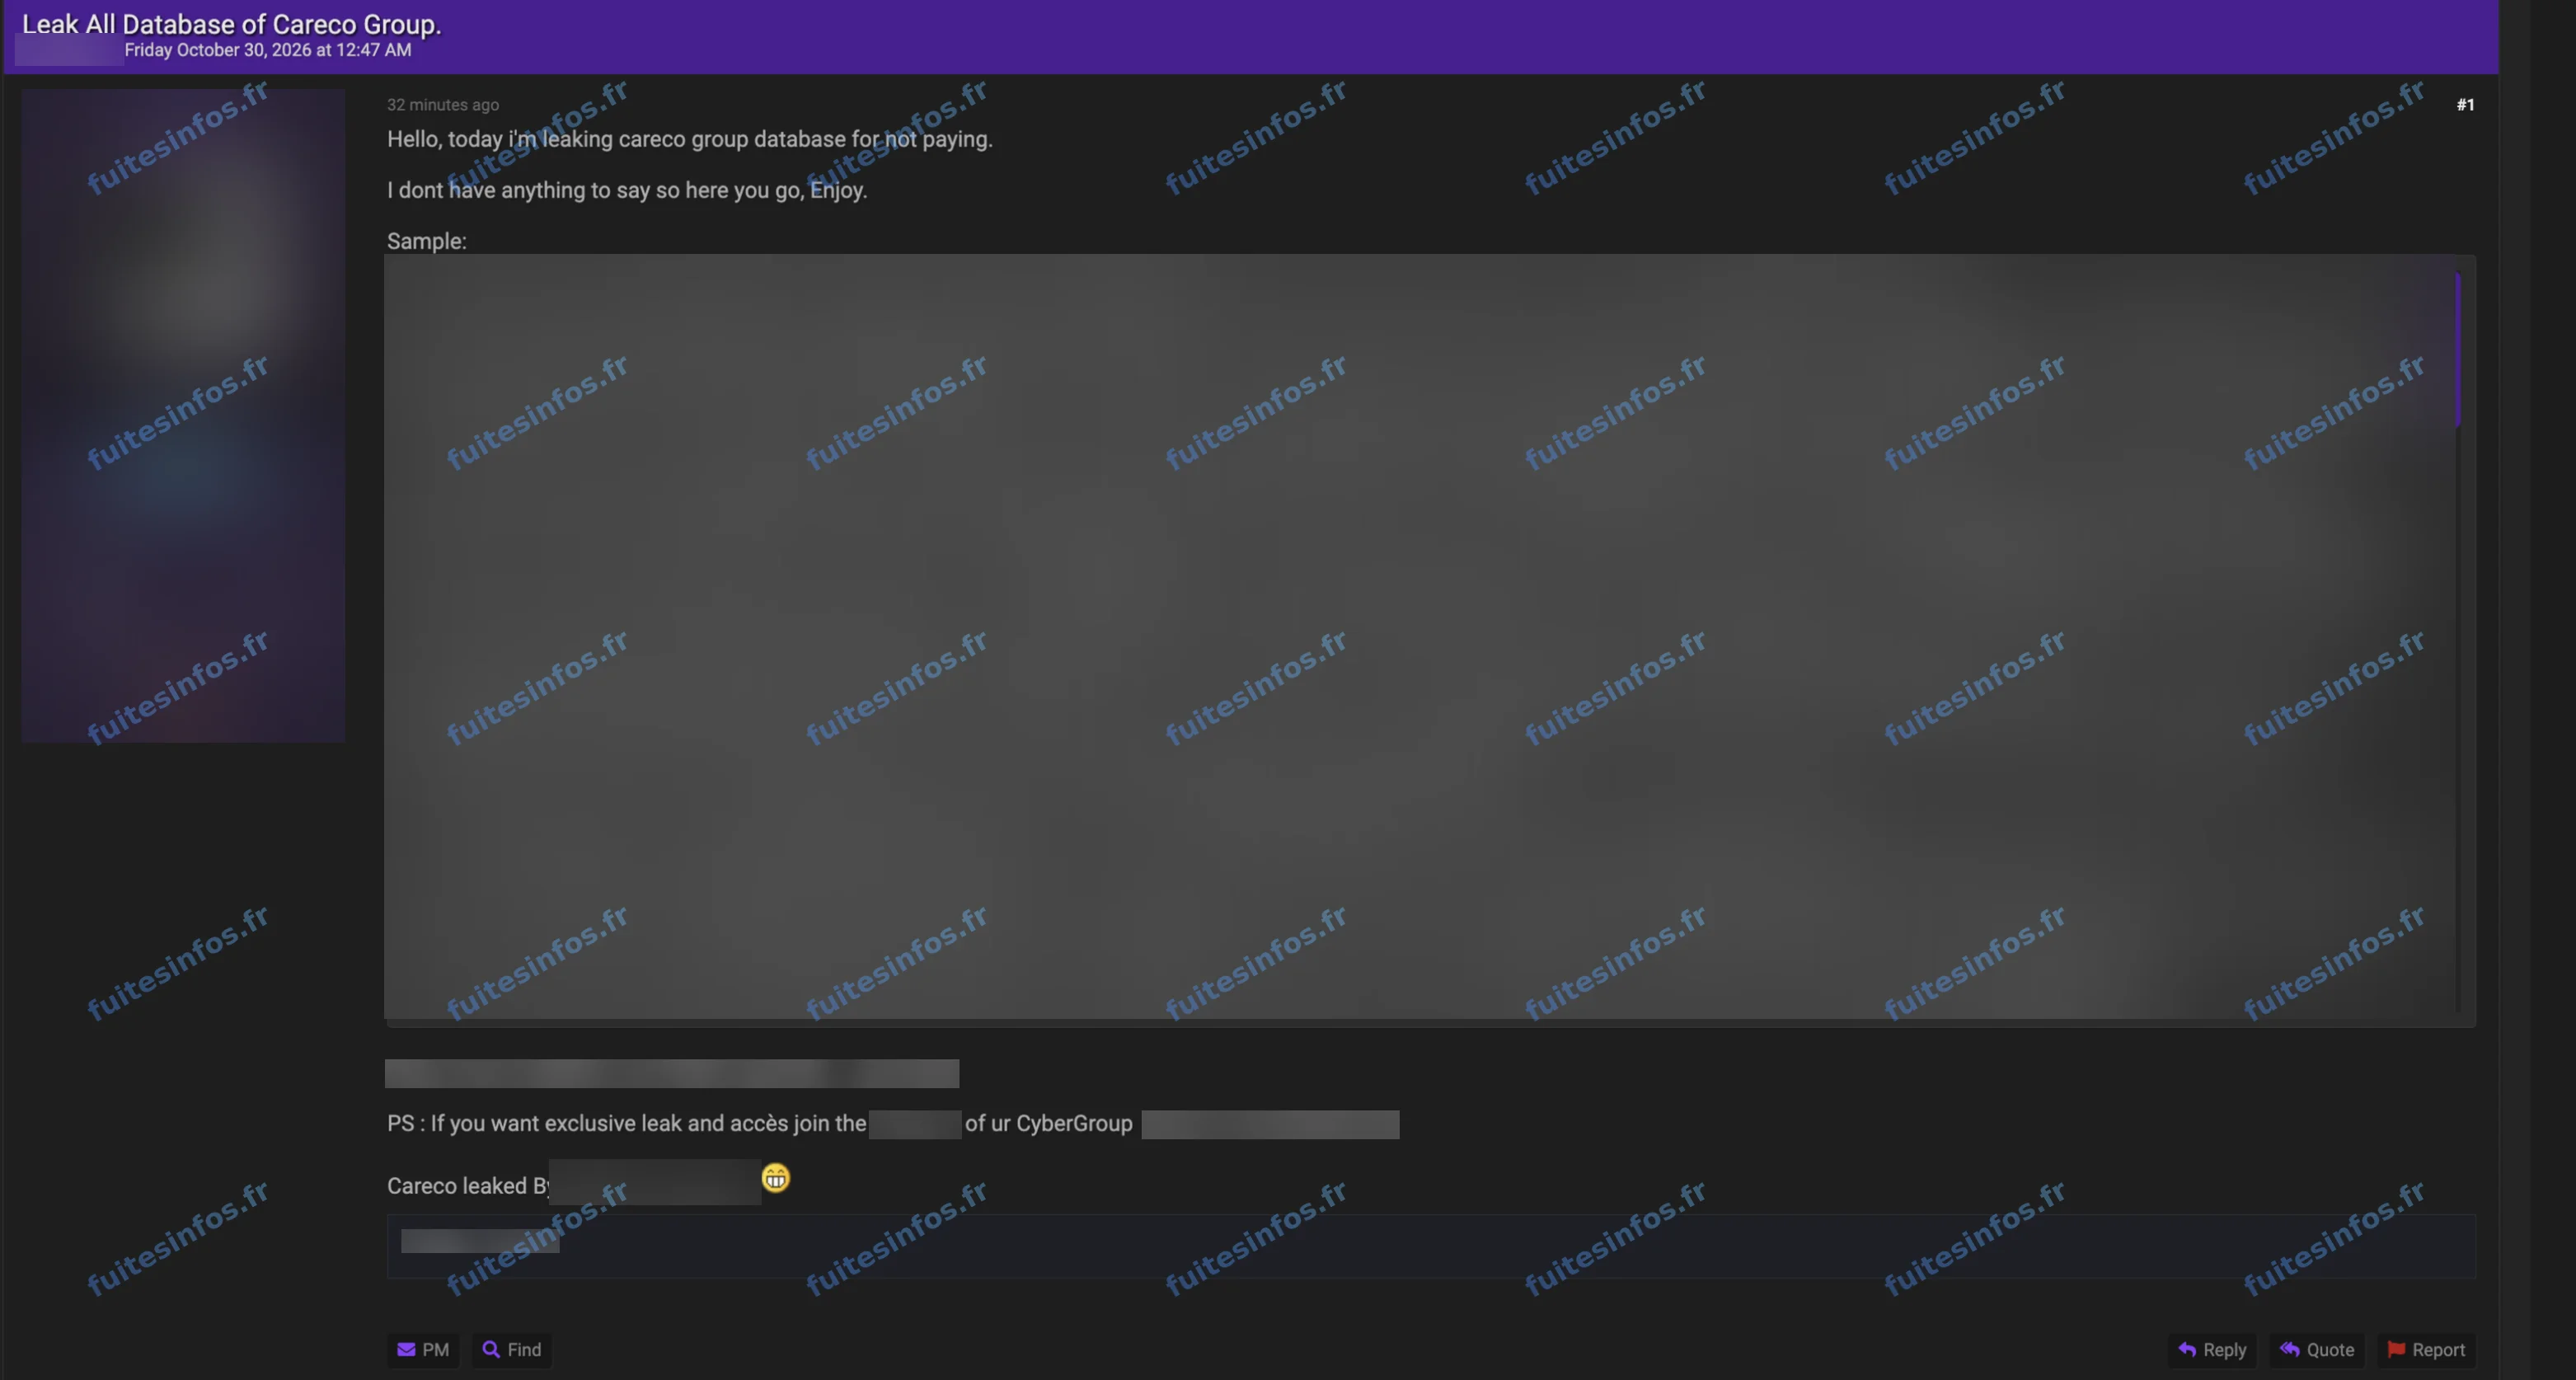Click the '32 minutes ago' timestamp
Viewport: 2576px width, 1380px height.
click(443, 105)
